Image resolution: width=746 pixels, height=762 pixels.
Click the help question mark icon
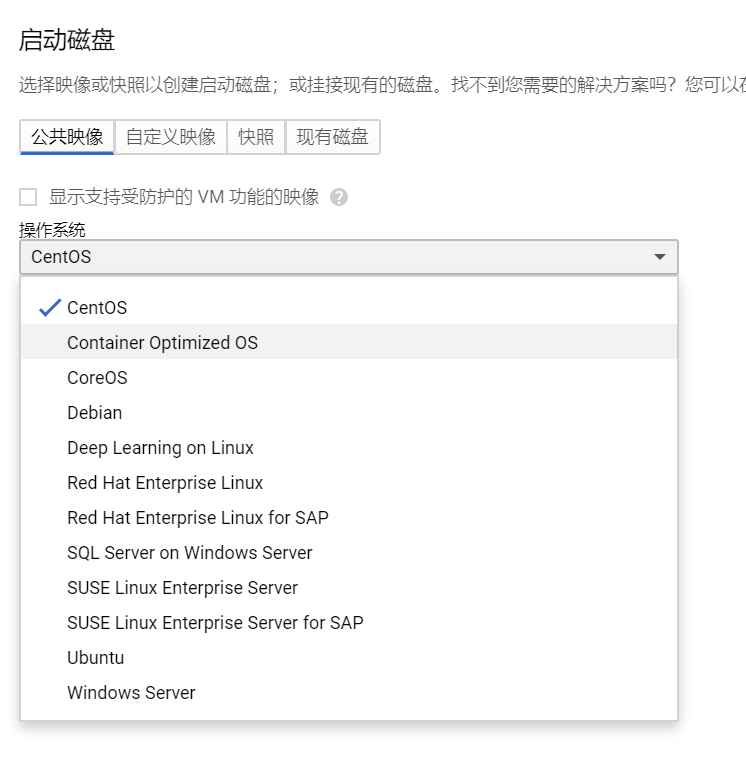tap(339, 197)
